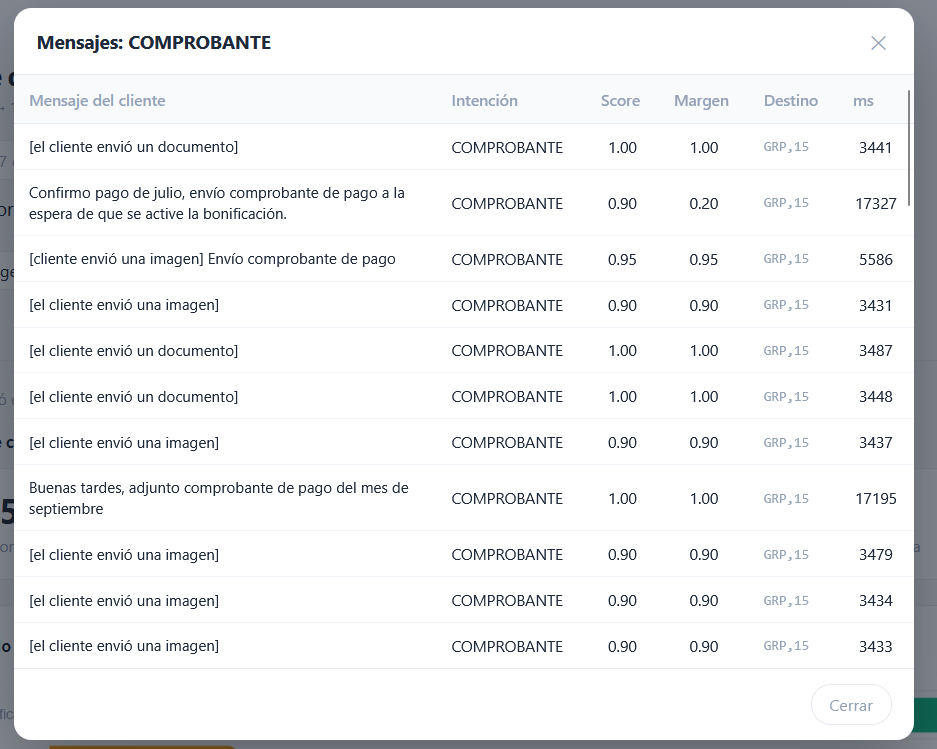
Task: Click the ms value 5586
Action: pos(875,259)
